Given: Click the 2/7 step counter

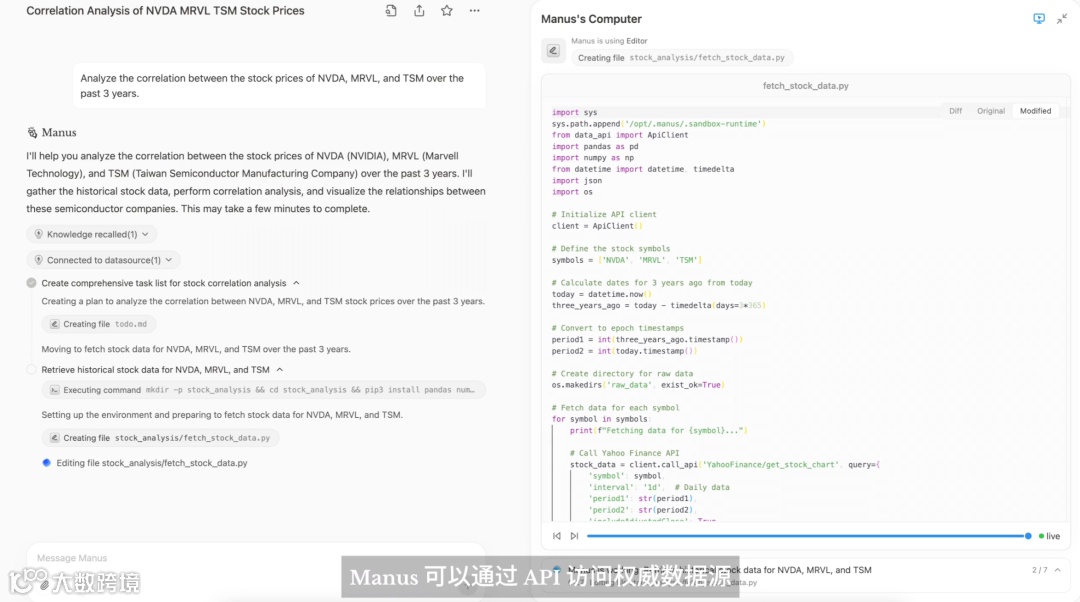Looking at the screenshot, I should [x=1039, y=570].
